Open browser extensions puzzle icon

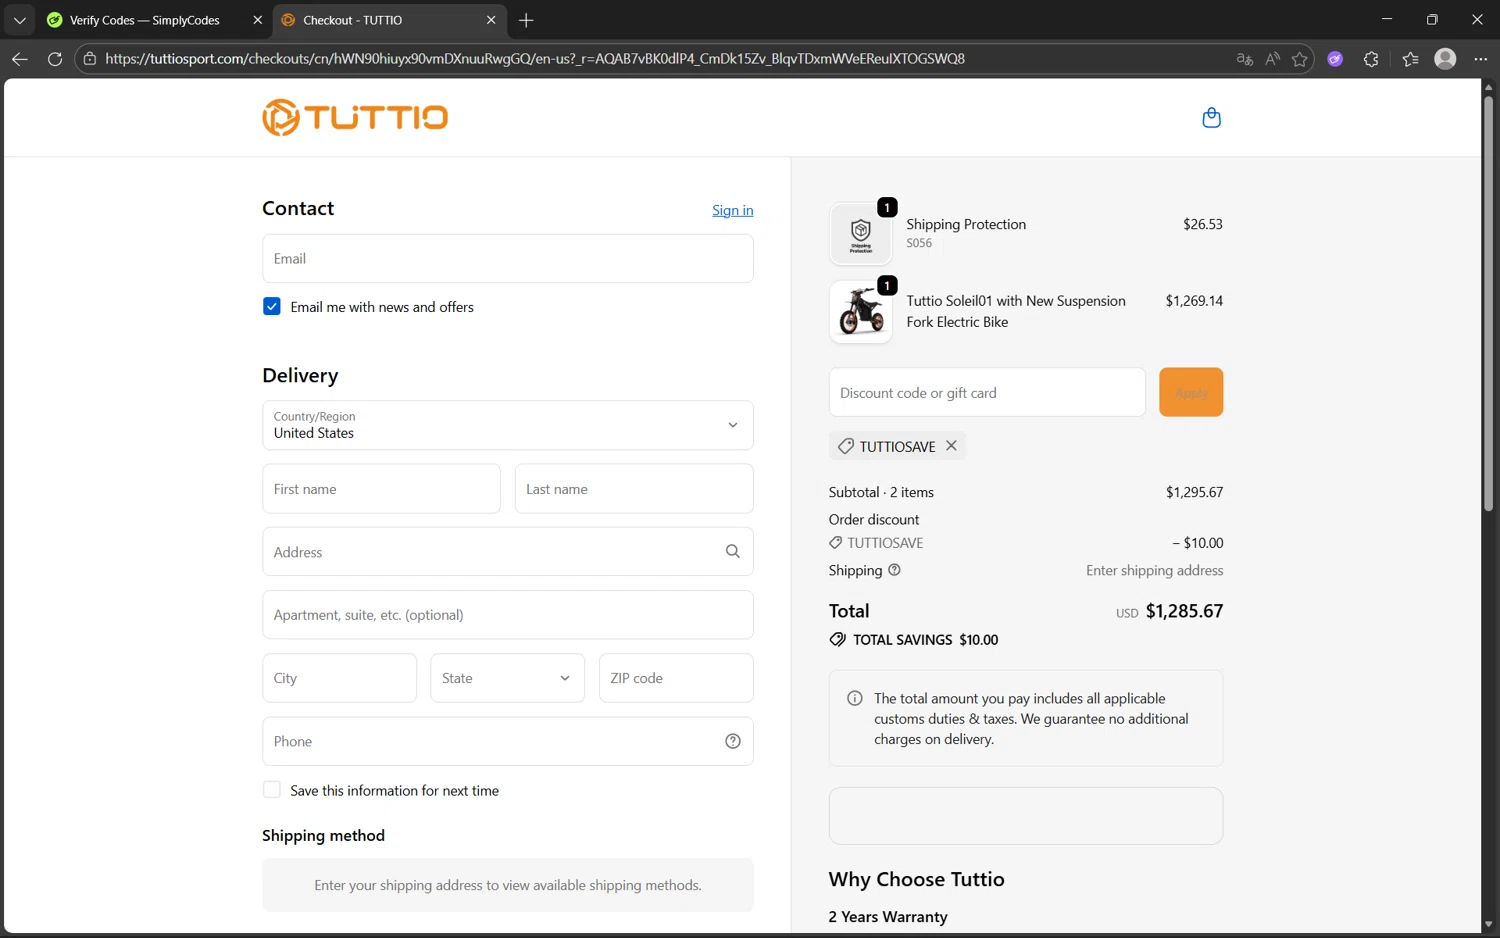[1371, 59]
